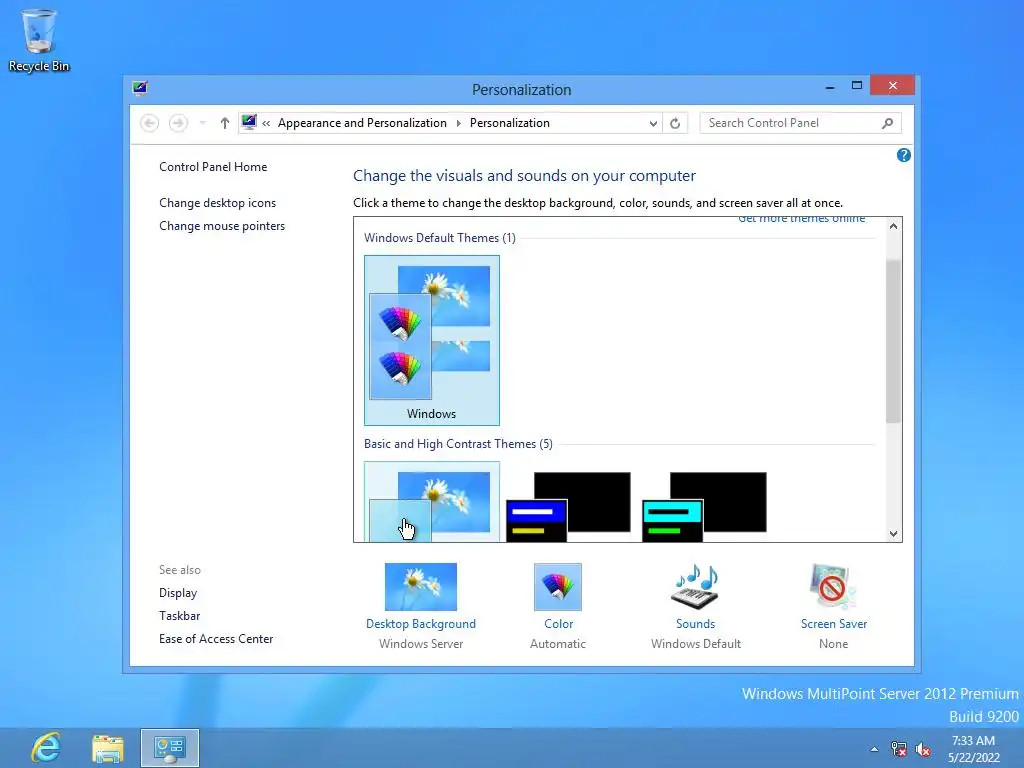Click the network status tray icon
Screen dimensions: 1024x768
tap(899, 749)
